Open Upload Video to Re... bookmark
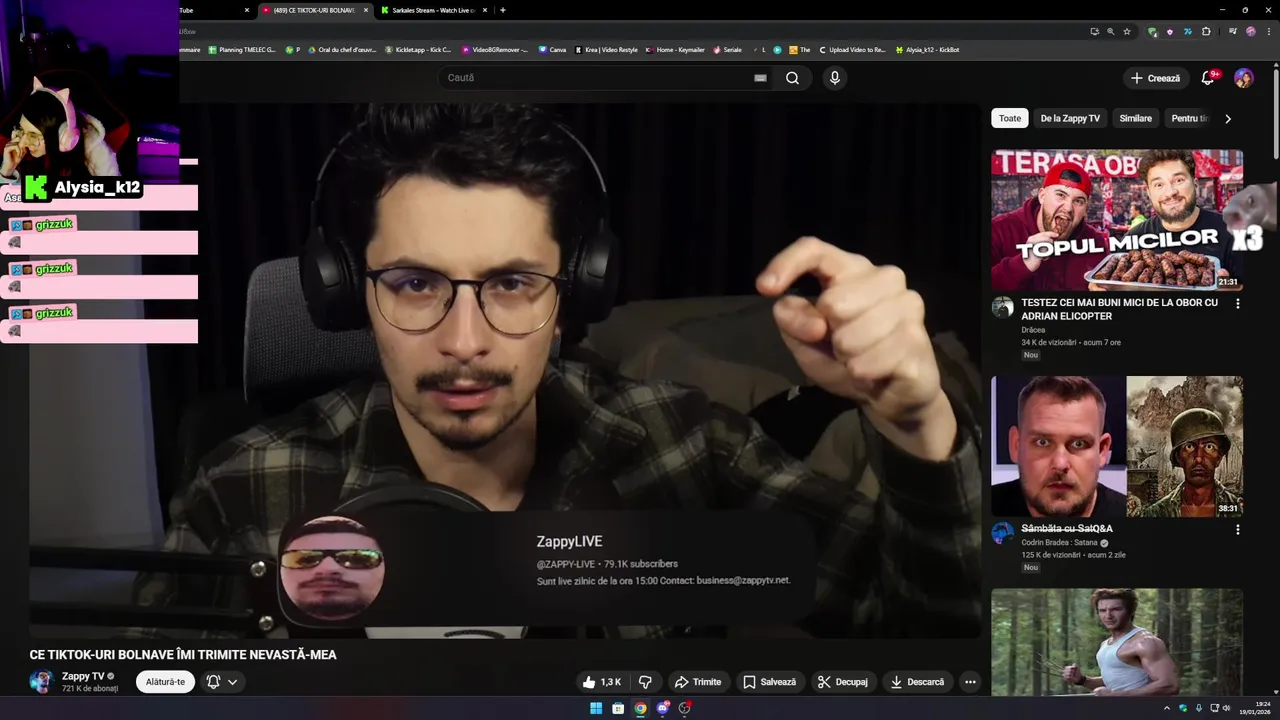Viewport: 1280px width, 720px height. 852,50
